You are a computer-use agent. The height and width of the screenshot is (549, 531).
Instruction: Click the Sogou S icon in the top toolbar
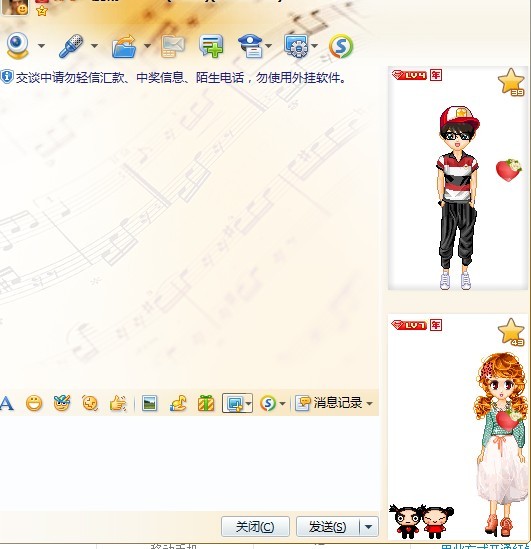[341, 46]
